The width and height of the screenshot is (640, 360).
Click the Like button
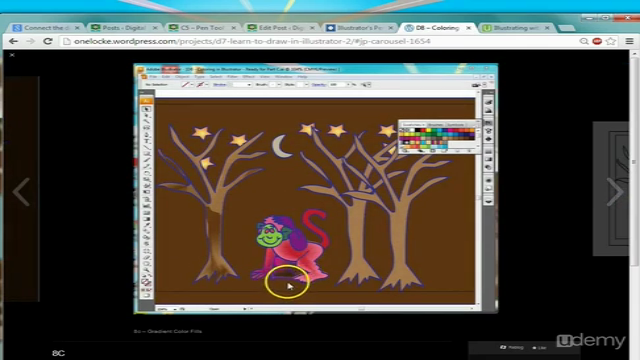coord(540,348)
